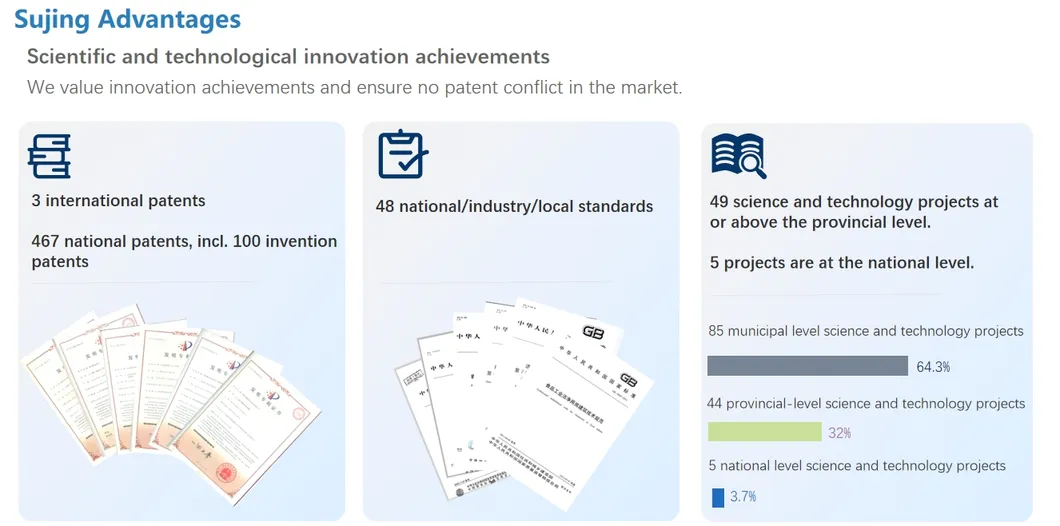Select the Scientific and technological innovation achievements subtitle

click(288, 56)
